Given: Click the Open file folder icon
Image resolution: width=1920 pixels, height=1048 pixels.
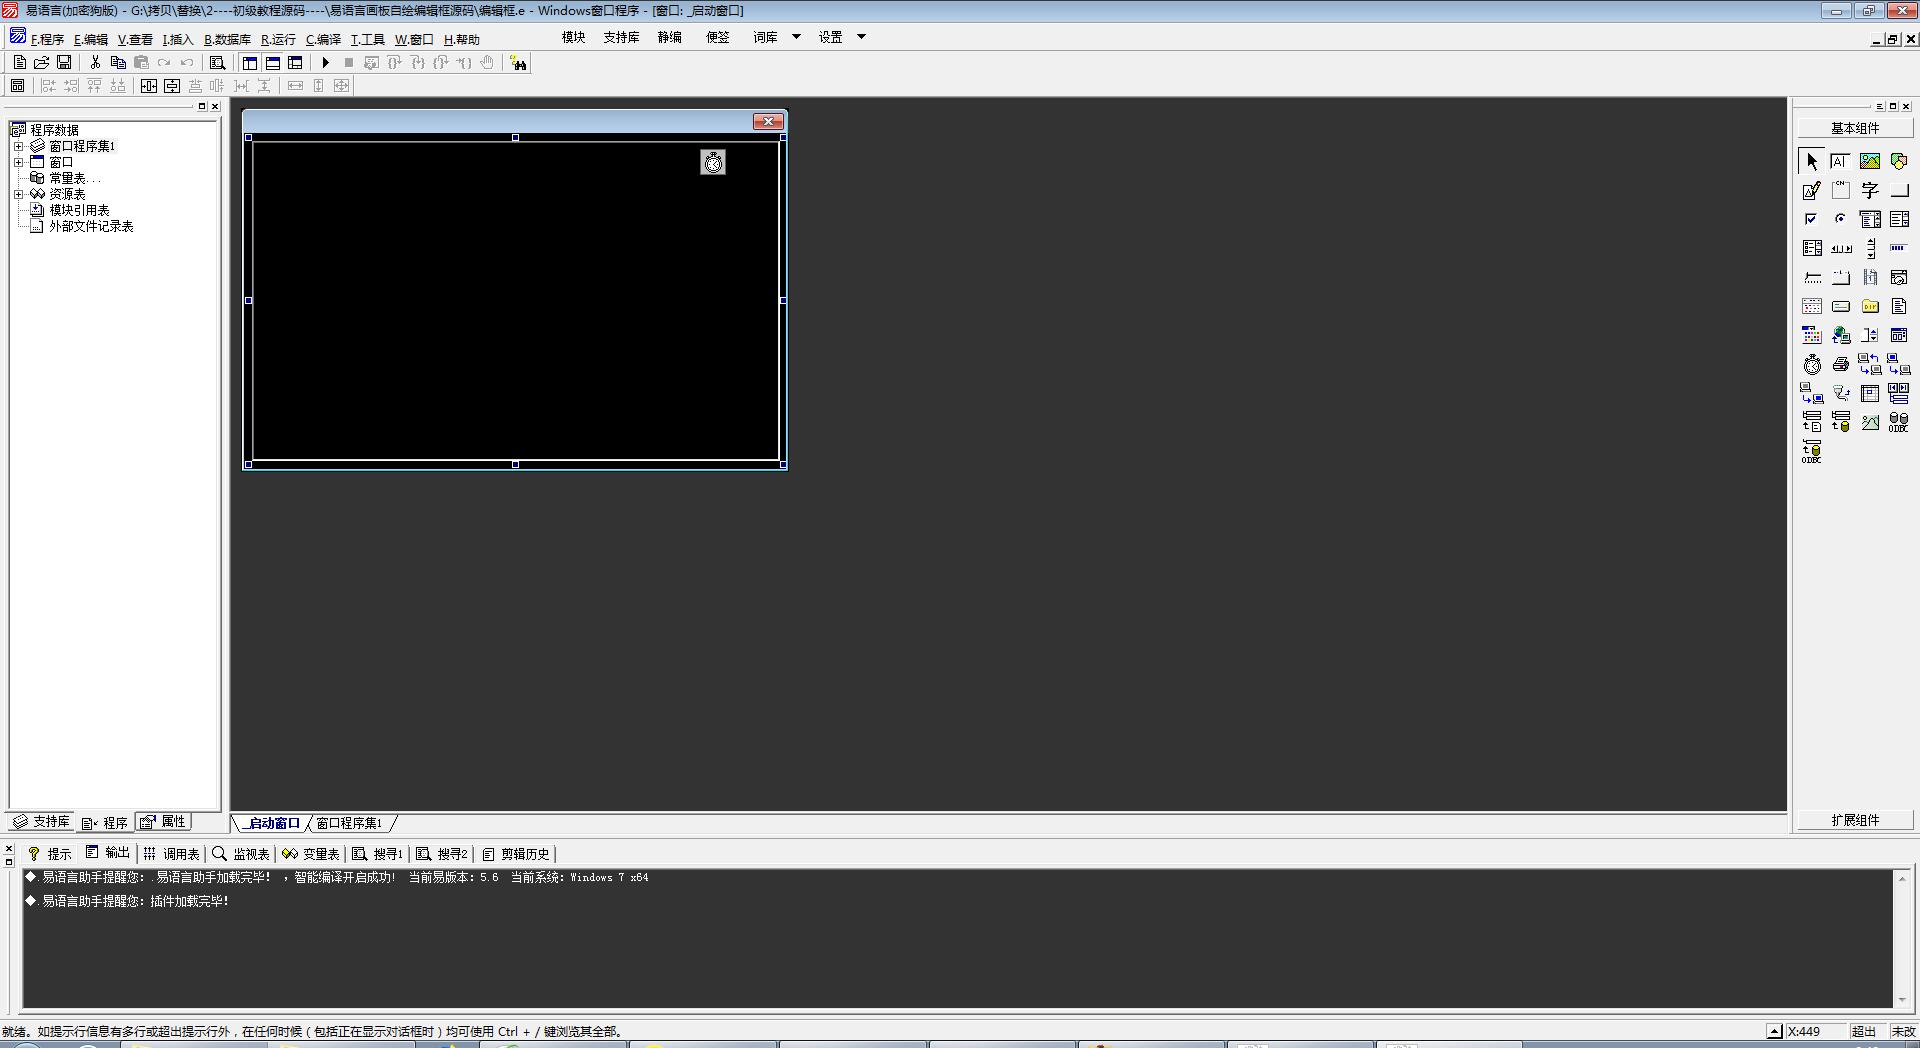Looking at the screenshot, I should click(42, 62).
